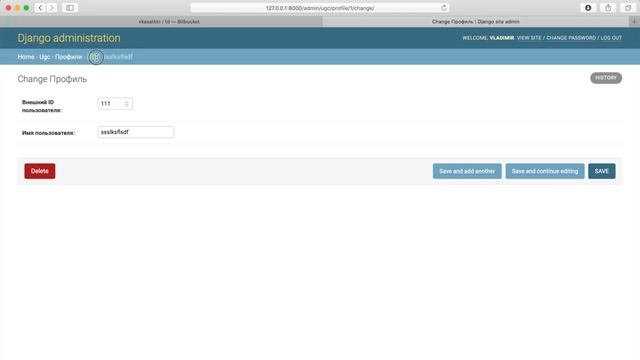Screen dimensions: 640x360
Task: Show the Safari sidebar
Action: pos(70,8)
